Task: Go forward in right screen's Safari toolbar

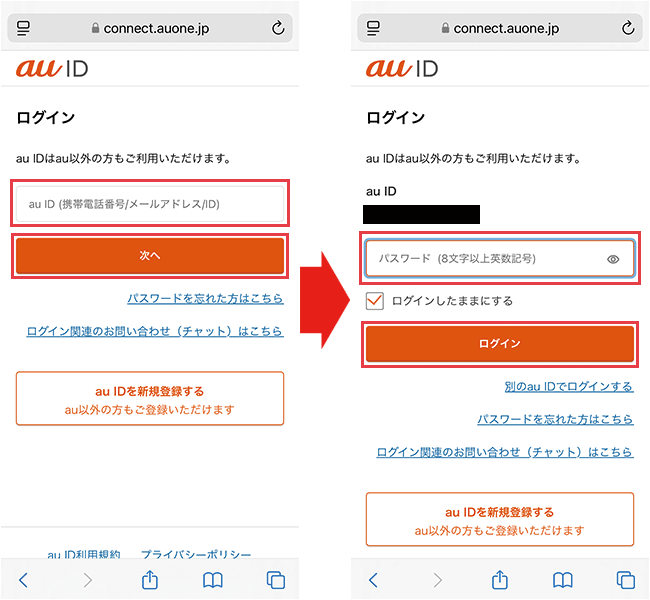Action: pyautogui.click(x=437, y=580)
